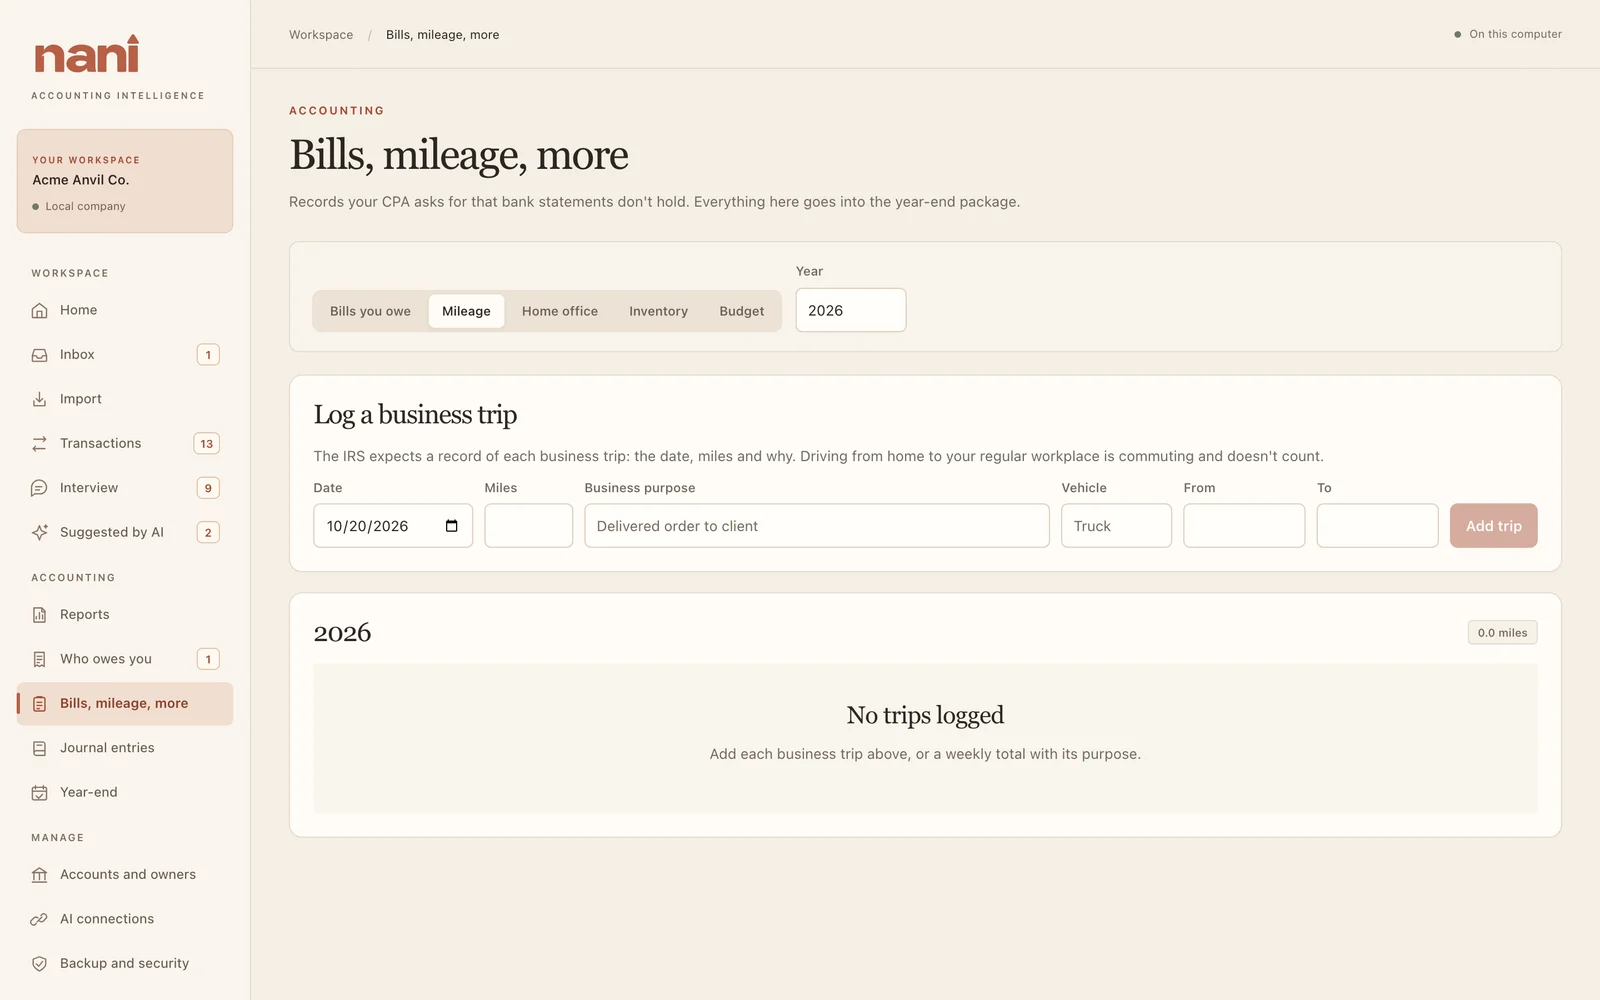Image resolution: width=1600 pixels, height=1000 pixels.
Task: Click the 0.0 miles total badge
Action: [x=1502, y=633]
